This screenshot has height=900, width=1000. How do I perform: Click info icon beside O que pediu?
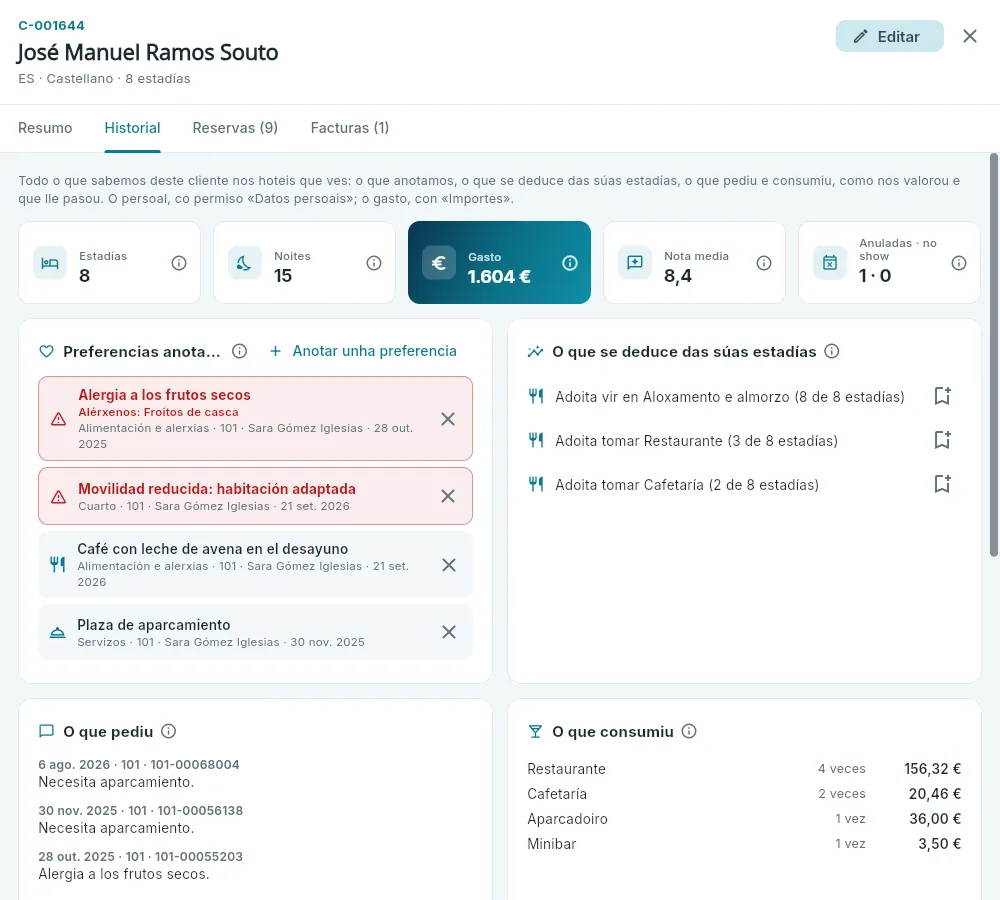[168, 731]
